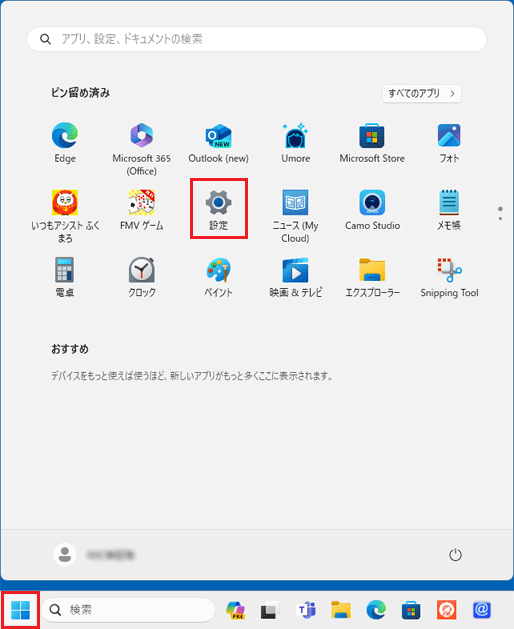Launch Microsoft Store from pinned apps

[372, 142]
